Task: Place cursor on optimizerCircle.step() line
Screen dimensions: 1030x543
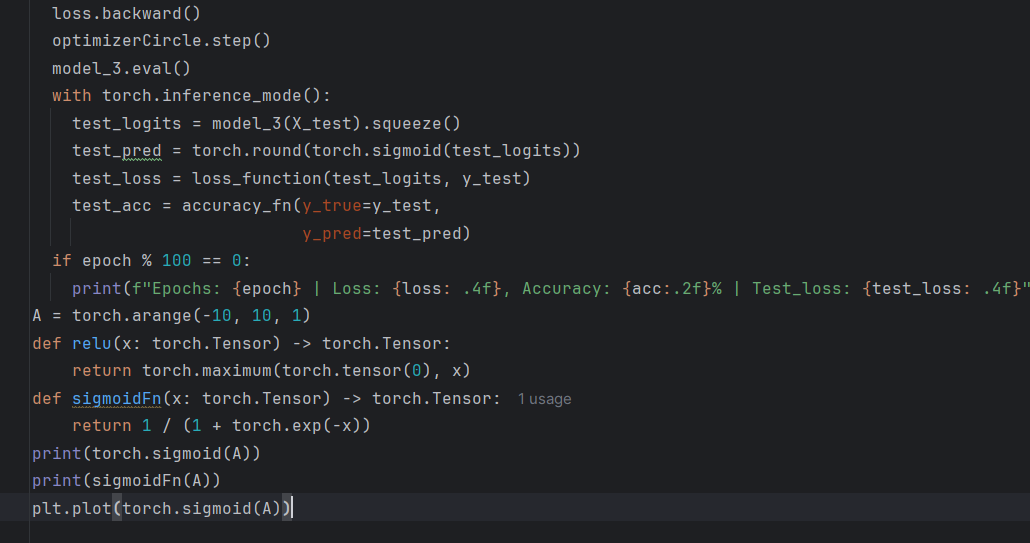Action: coord(161,42)
